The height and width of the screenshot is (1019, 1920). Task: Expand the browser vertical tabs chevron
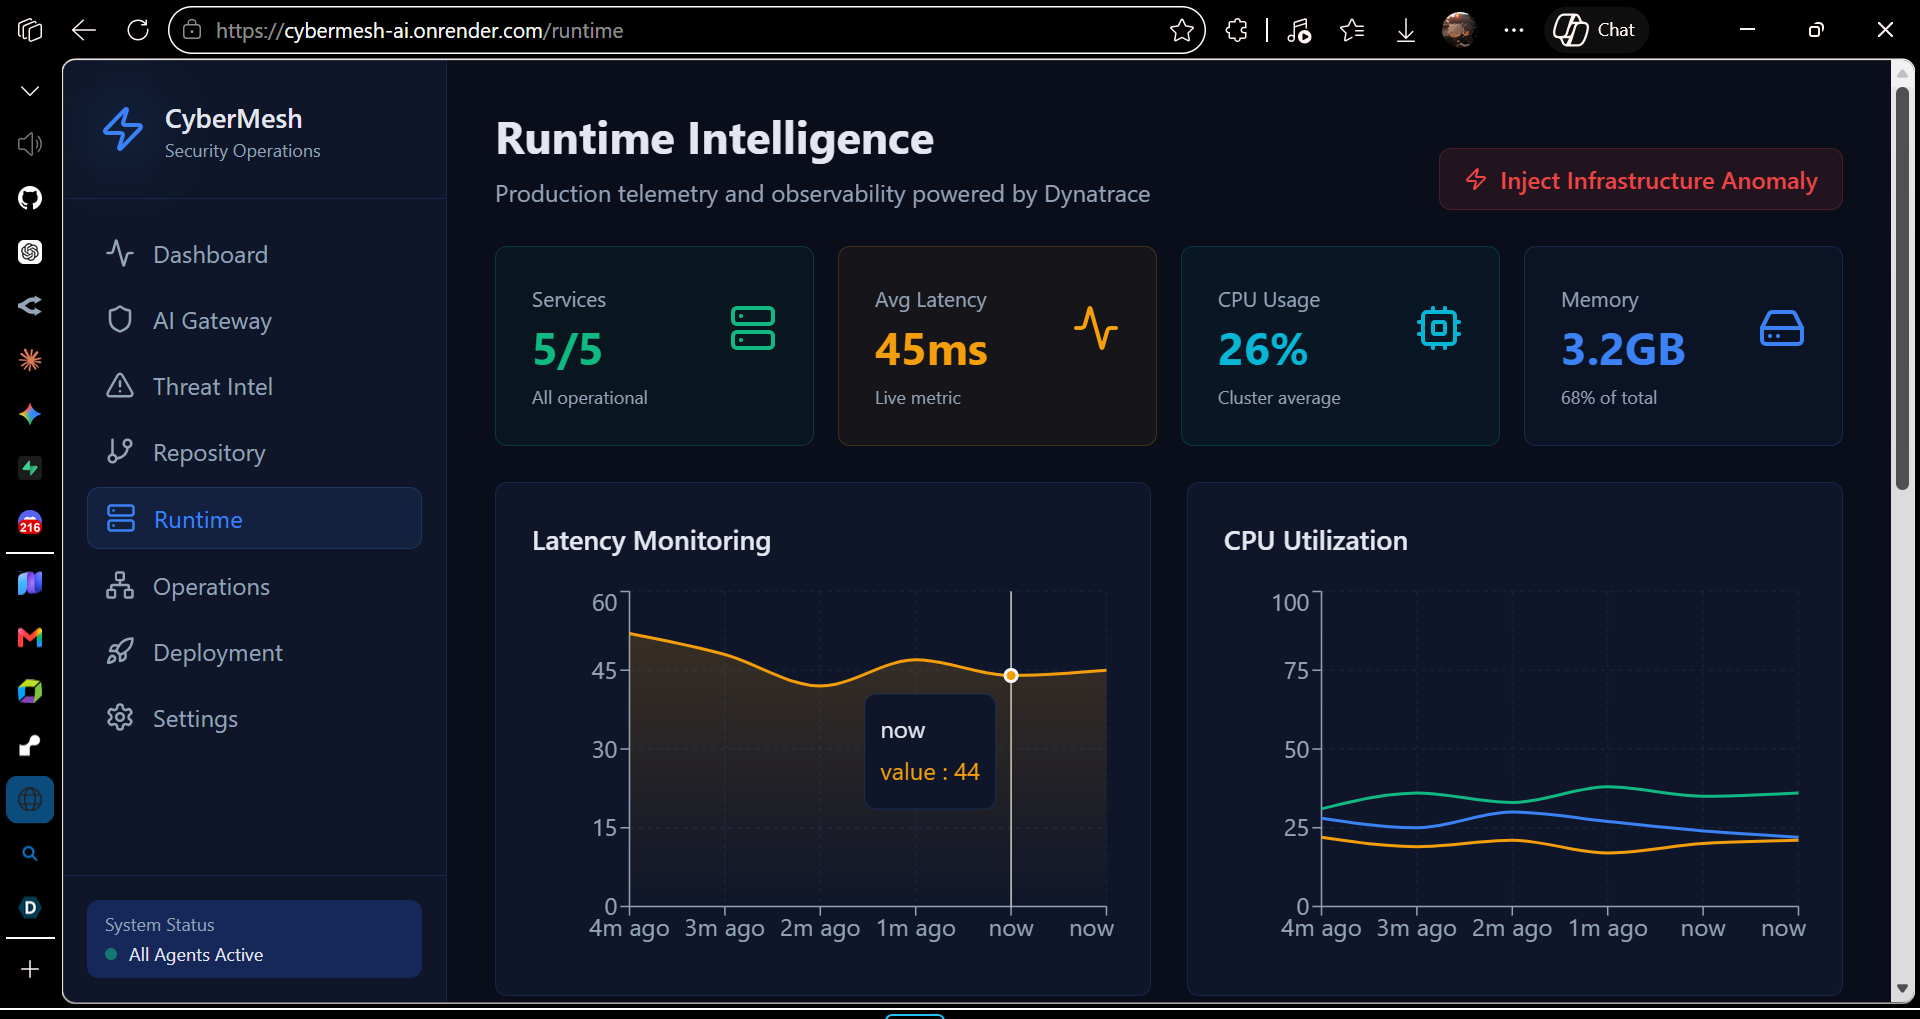[x=30, y=91]
